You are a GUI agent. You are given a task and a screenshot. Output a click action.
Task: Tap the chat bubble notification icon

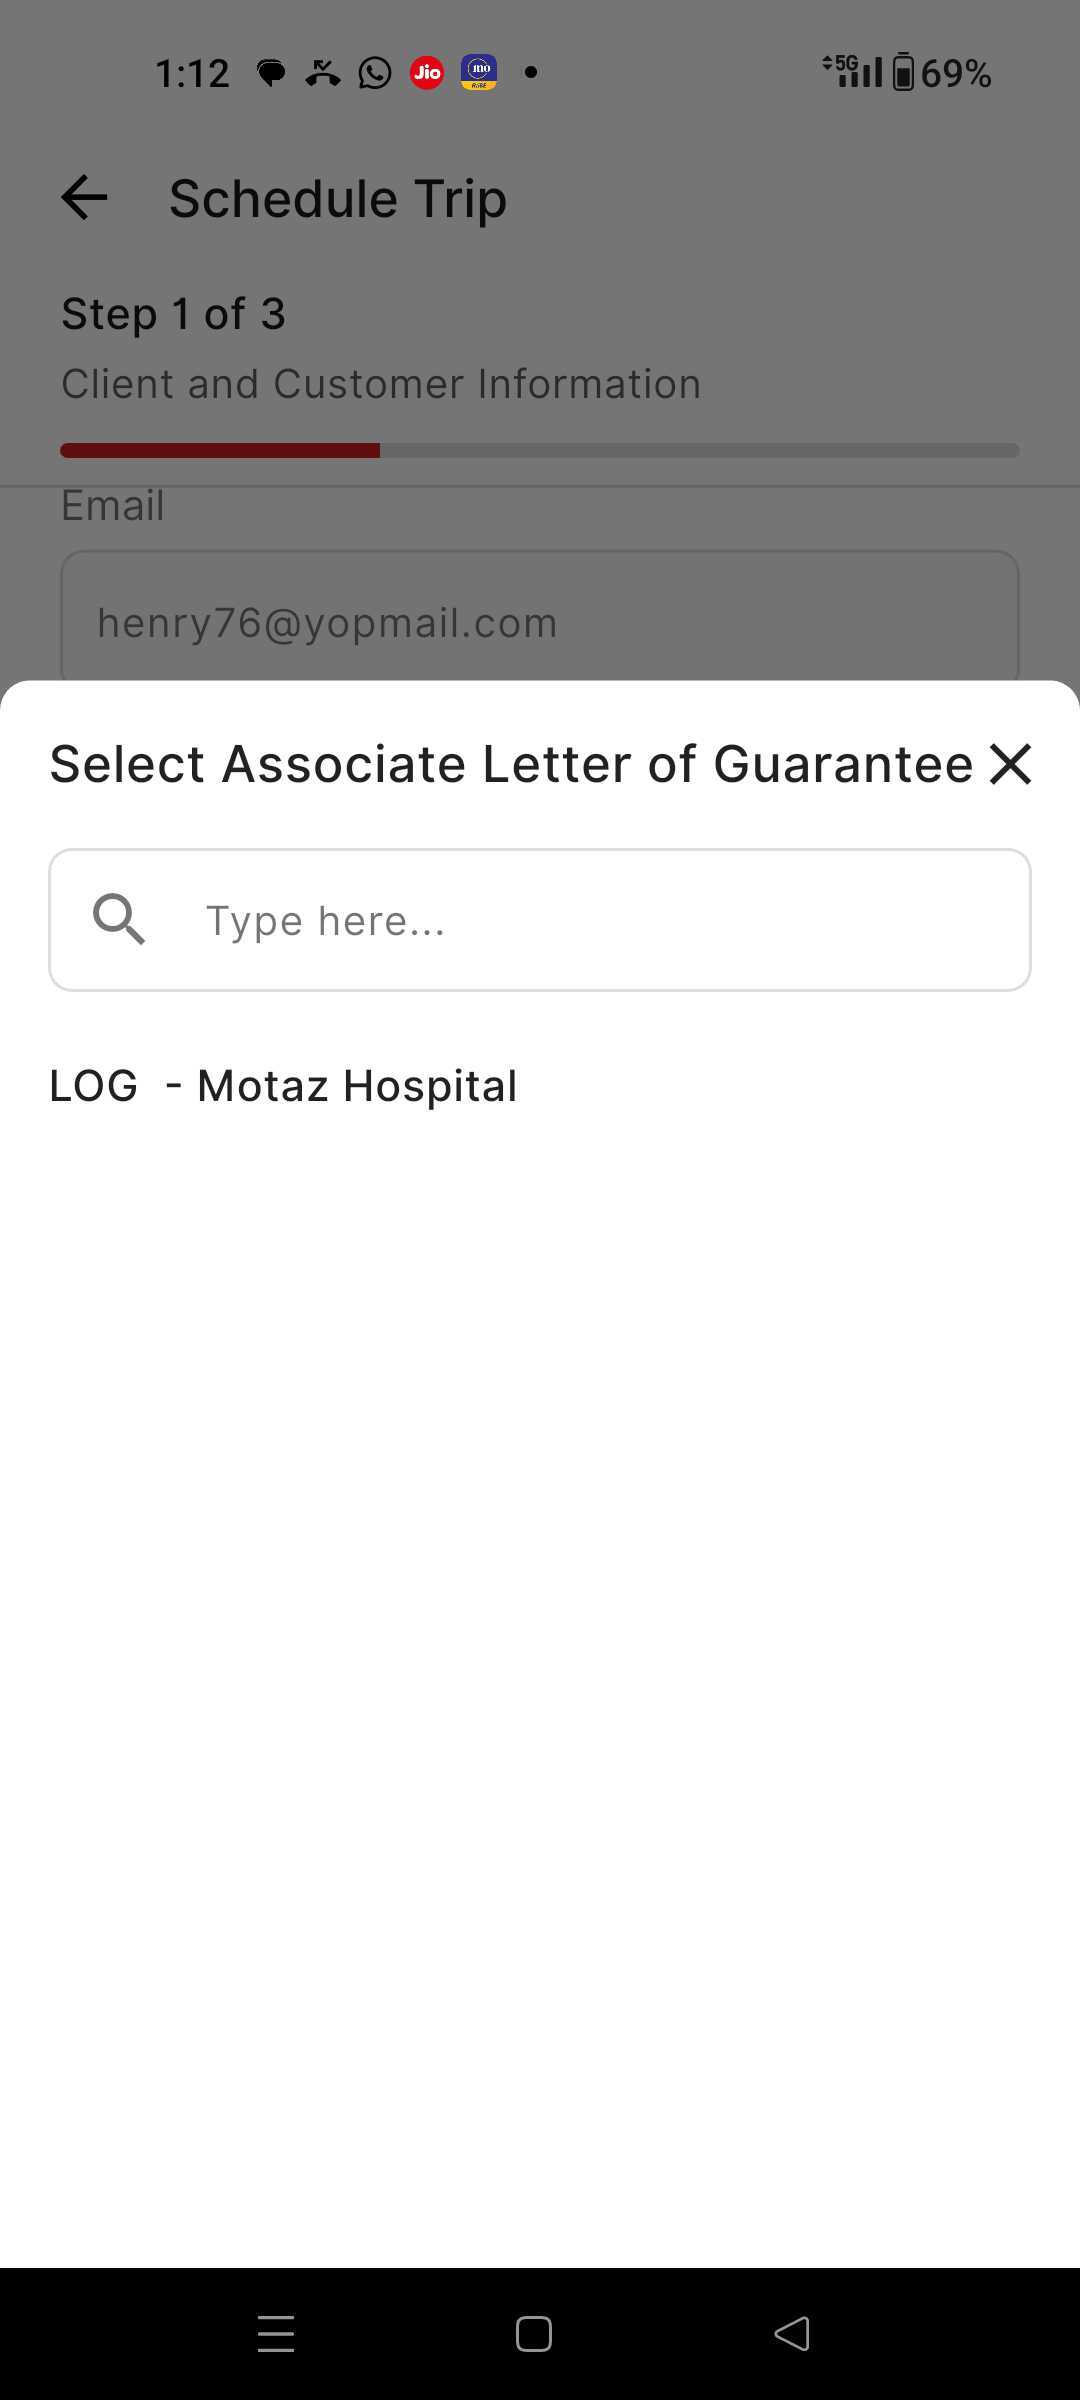[270, 73]
